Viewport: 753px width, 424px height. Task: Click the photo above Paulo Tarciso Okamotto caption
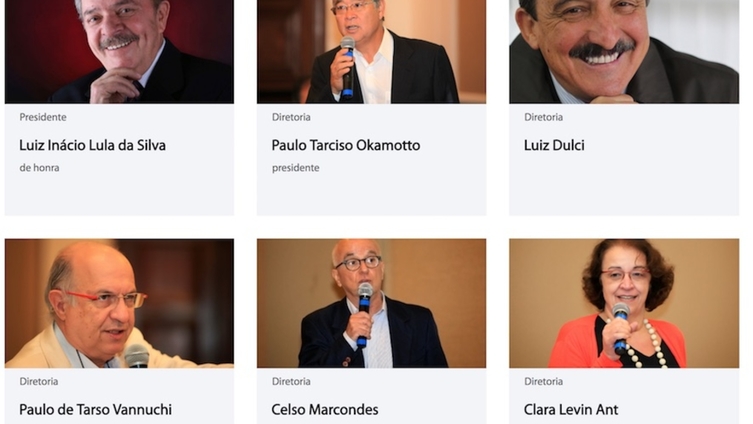(371, 51)
